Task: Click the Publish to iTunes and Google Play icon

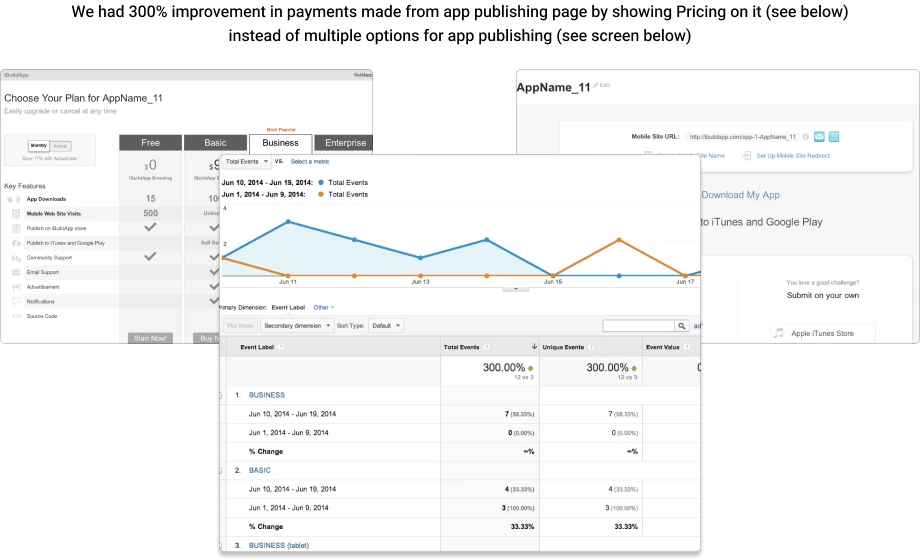Action: [x=16, y=243]
